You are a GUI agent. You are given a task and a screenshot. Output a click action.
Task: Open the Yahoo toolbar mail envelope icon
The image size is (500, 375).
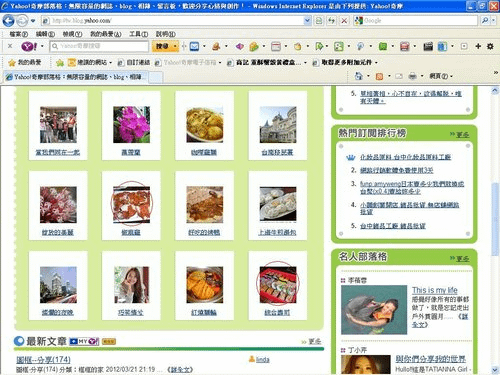(195, 46)
